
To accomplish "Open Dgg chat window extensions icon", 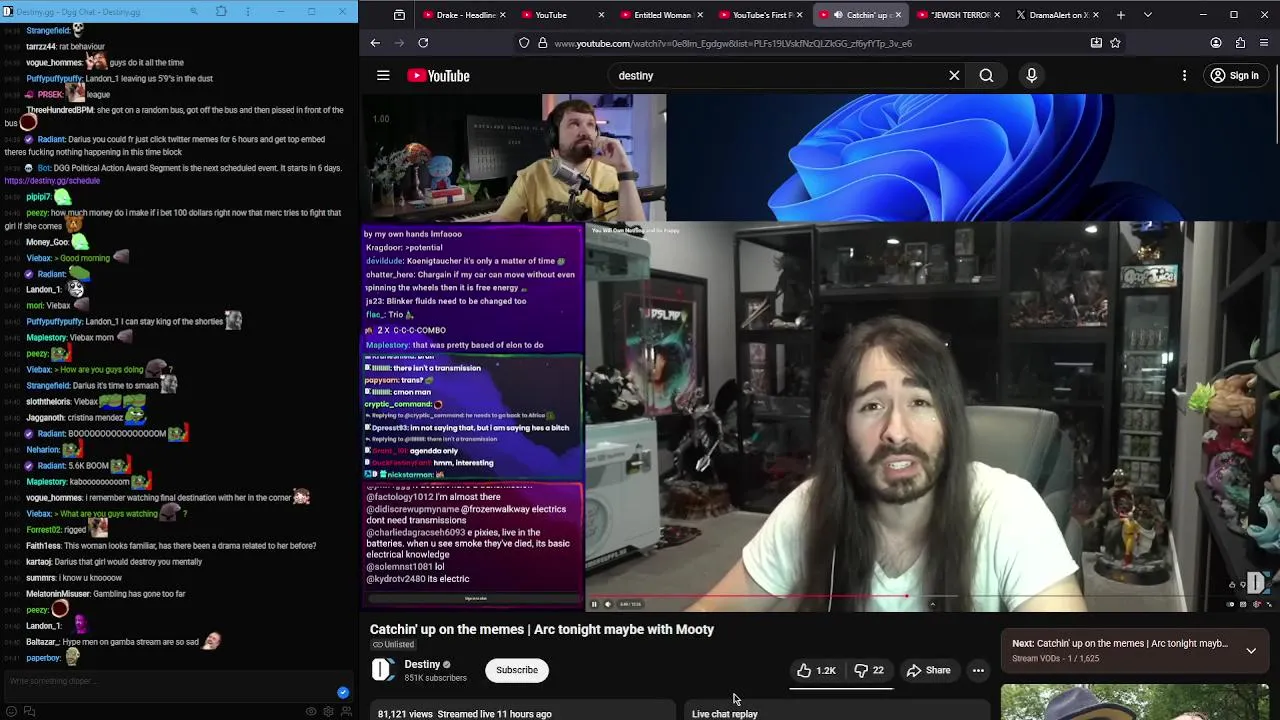I will pyautogui.click(x=221, y=12).
